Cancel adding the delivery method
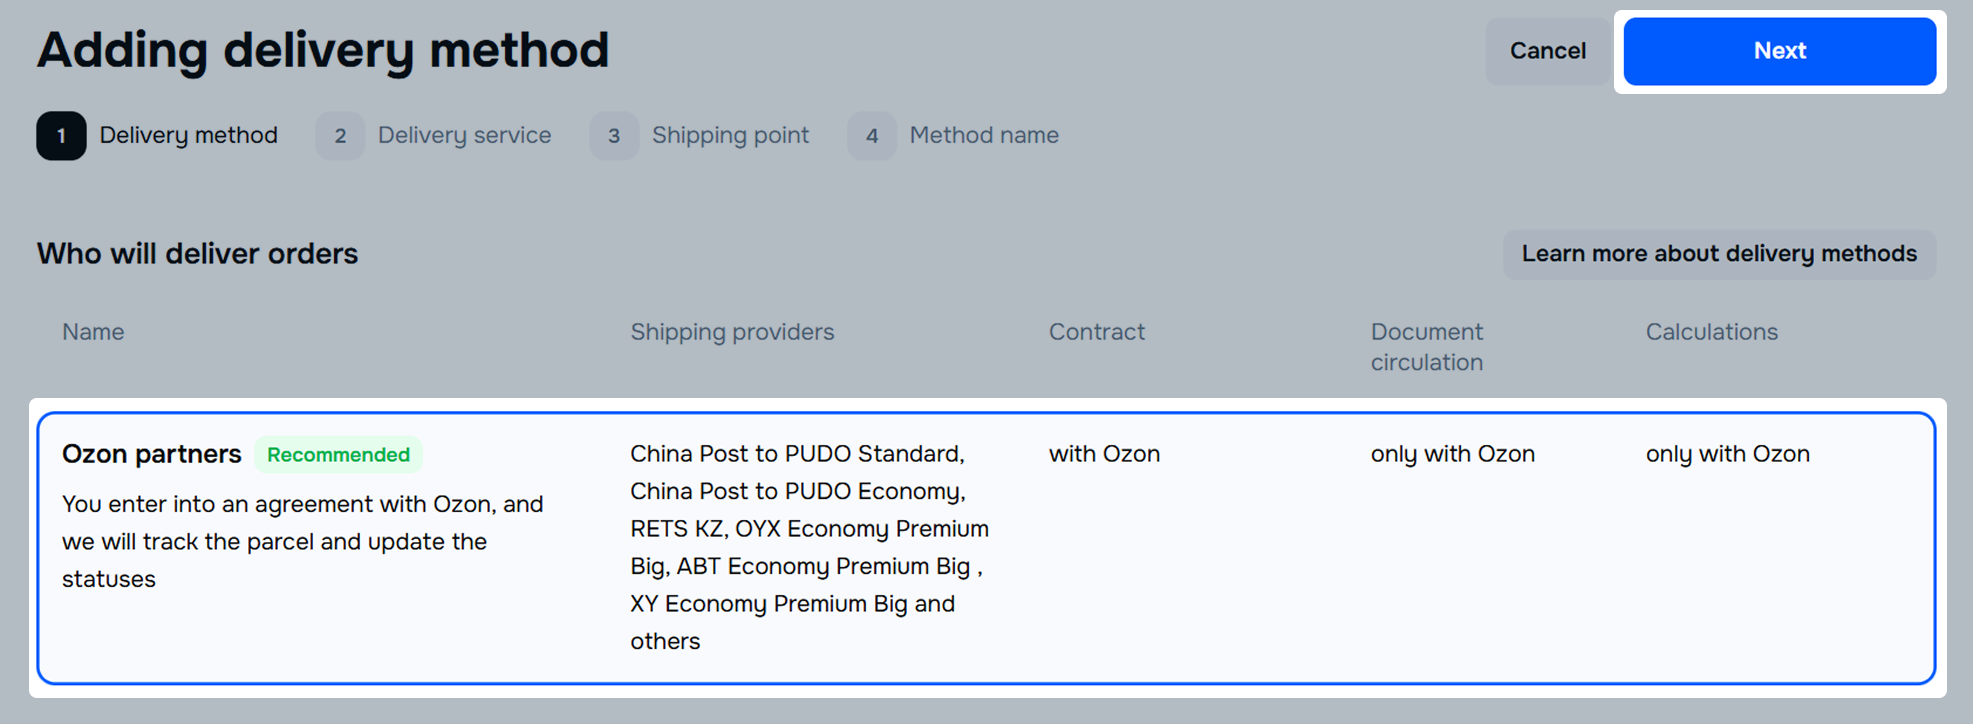Image resolution: width=1973 pixels, height=724 pixels. point(1547,51)
